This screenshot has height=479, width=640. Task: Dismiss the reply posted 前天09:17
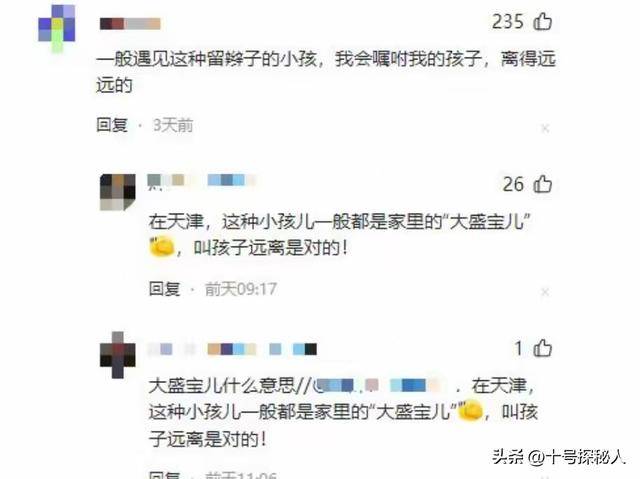coord(545,292)
